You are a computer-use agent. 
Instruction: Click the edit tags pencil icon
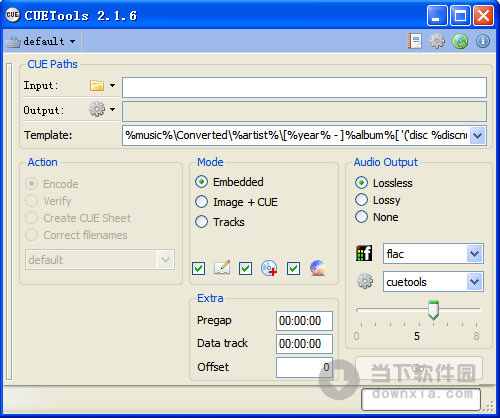click(222, 268)
